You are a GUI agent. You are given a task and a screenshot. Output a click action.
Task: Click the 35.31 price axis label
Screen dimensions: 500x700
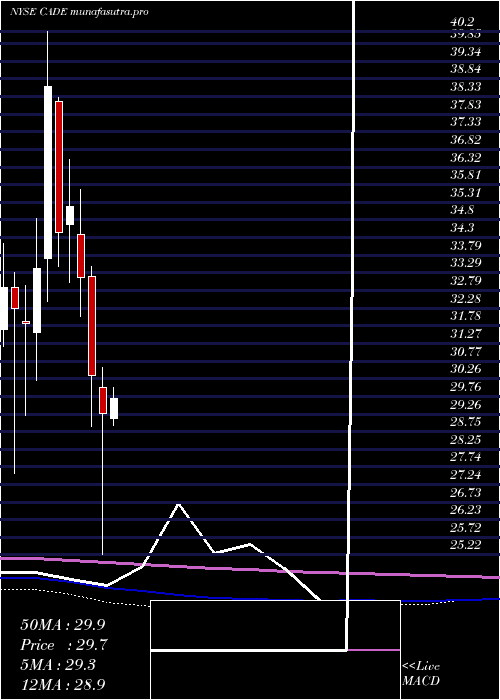click(x=465, y=193)
